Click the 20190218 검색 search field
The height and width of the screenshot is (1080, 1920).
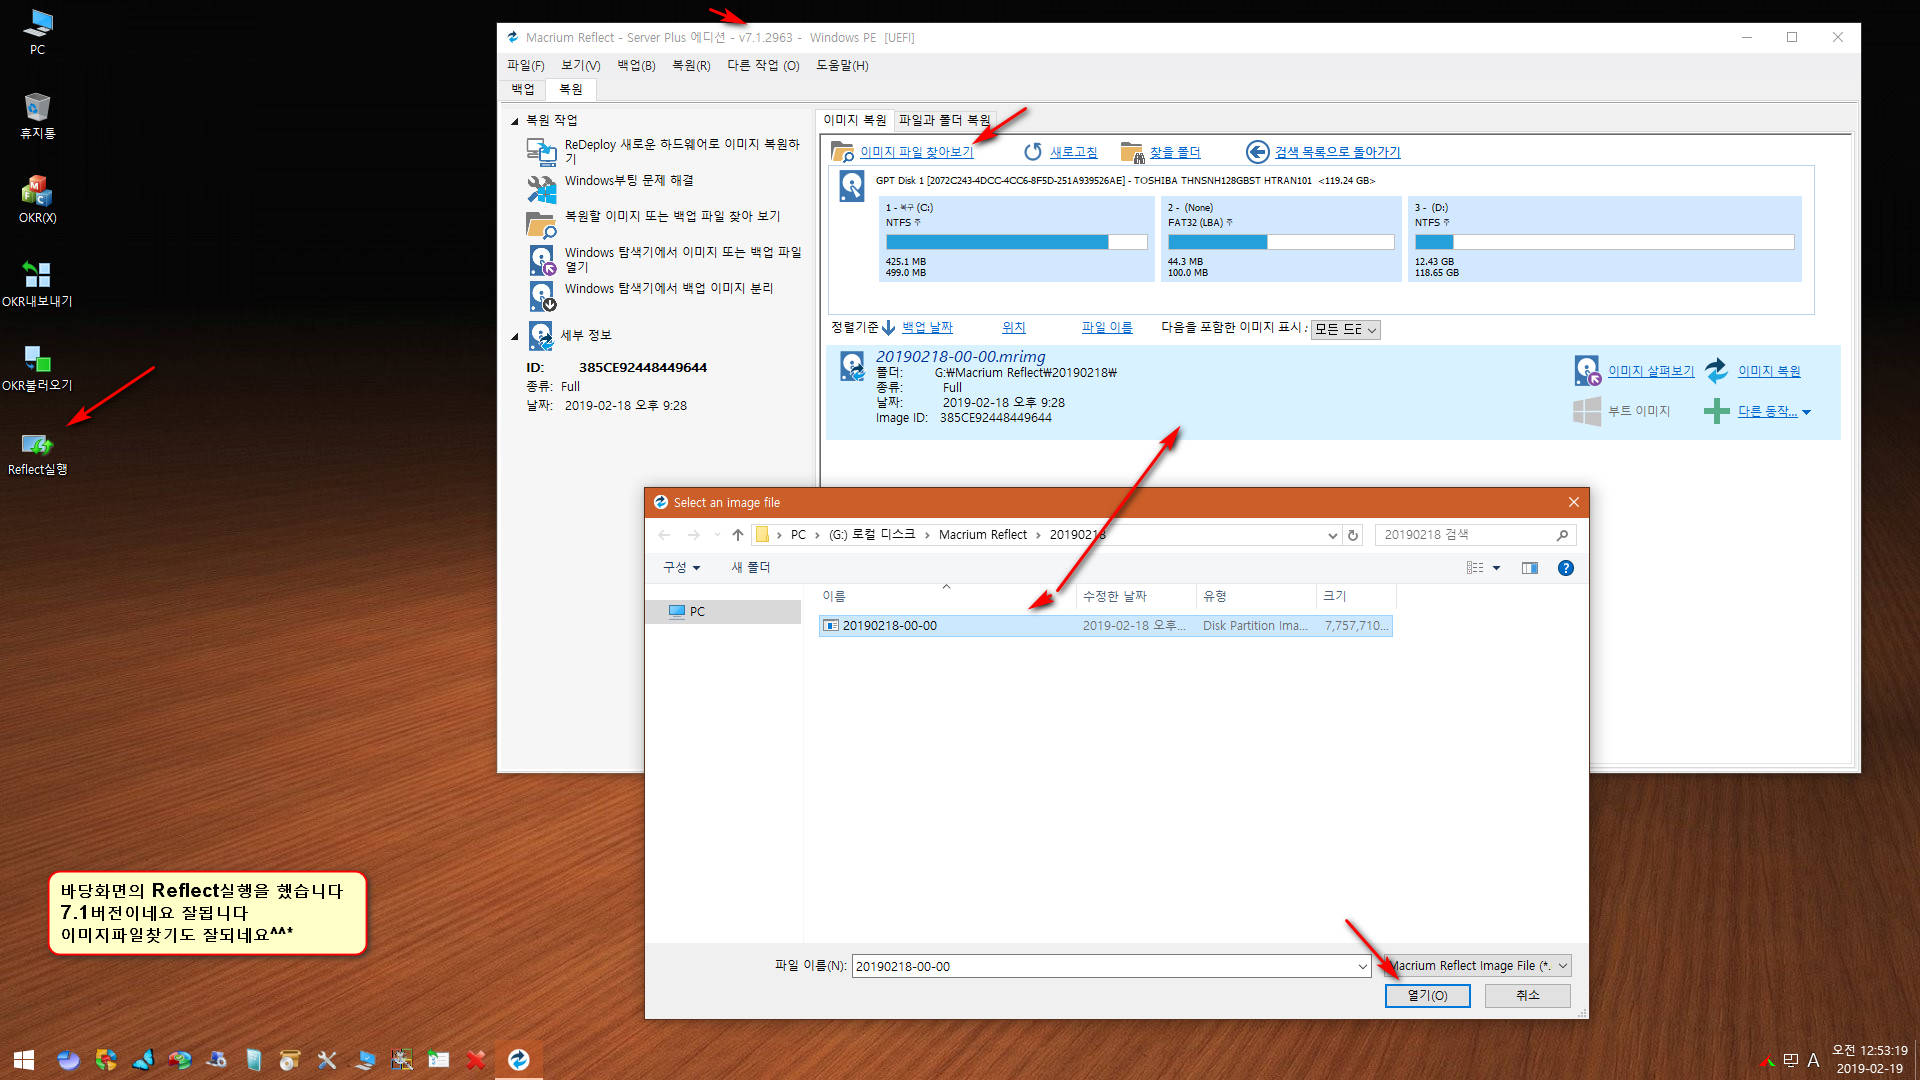coord(1475,535)
